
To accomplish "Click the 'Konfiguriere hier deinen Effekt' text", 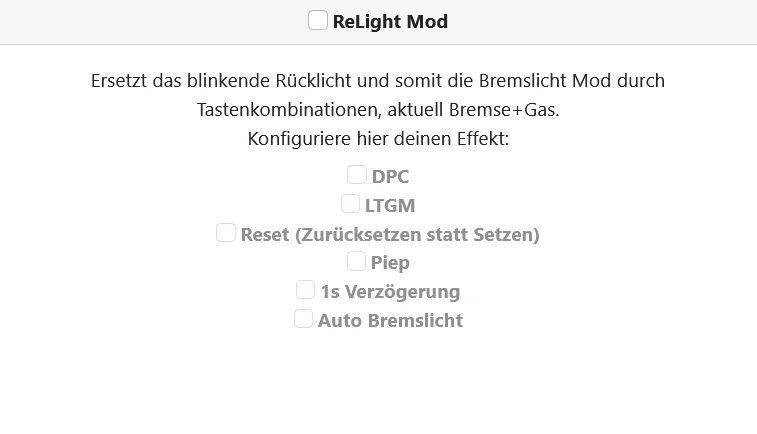I will pos(378,139).
